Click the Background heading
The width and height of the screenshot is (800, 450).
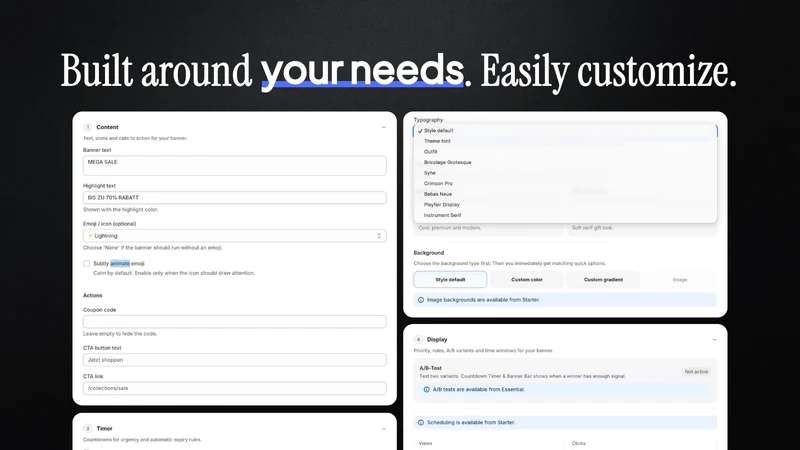point(429,253)
